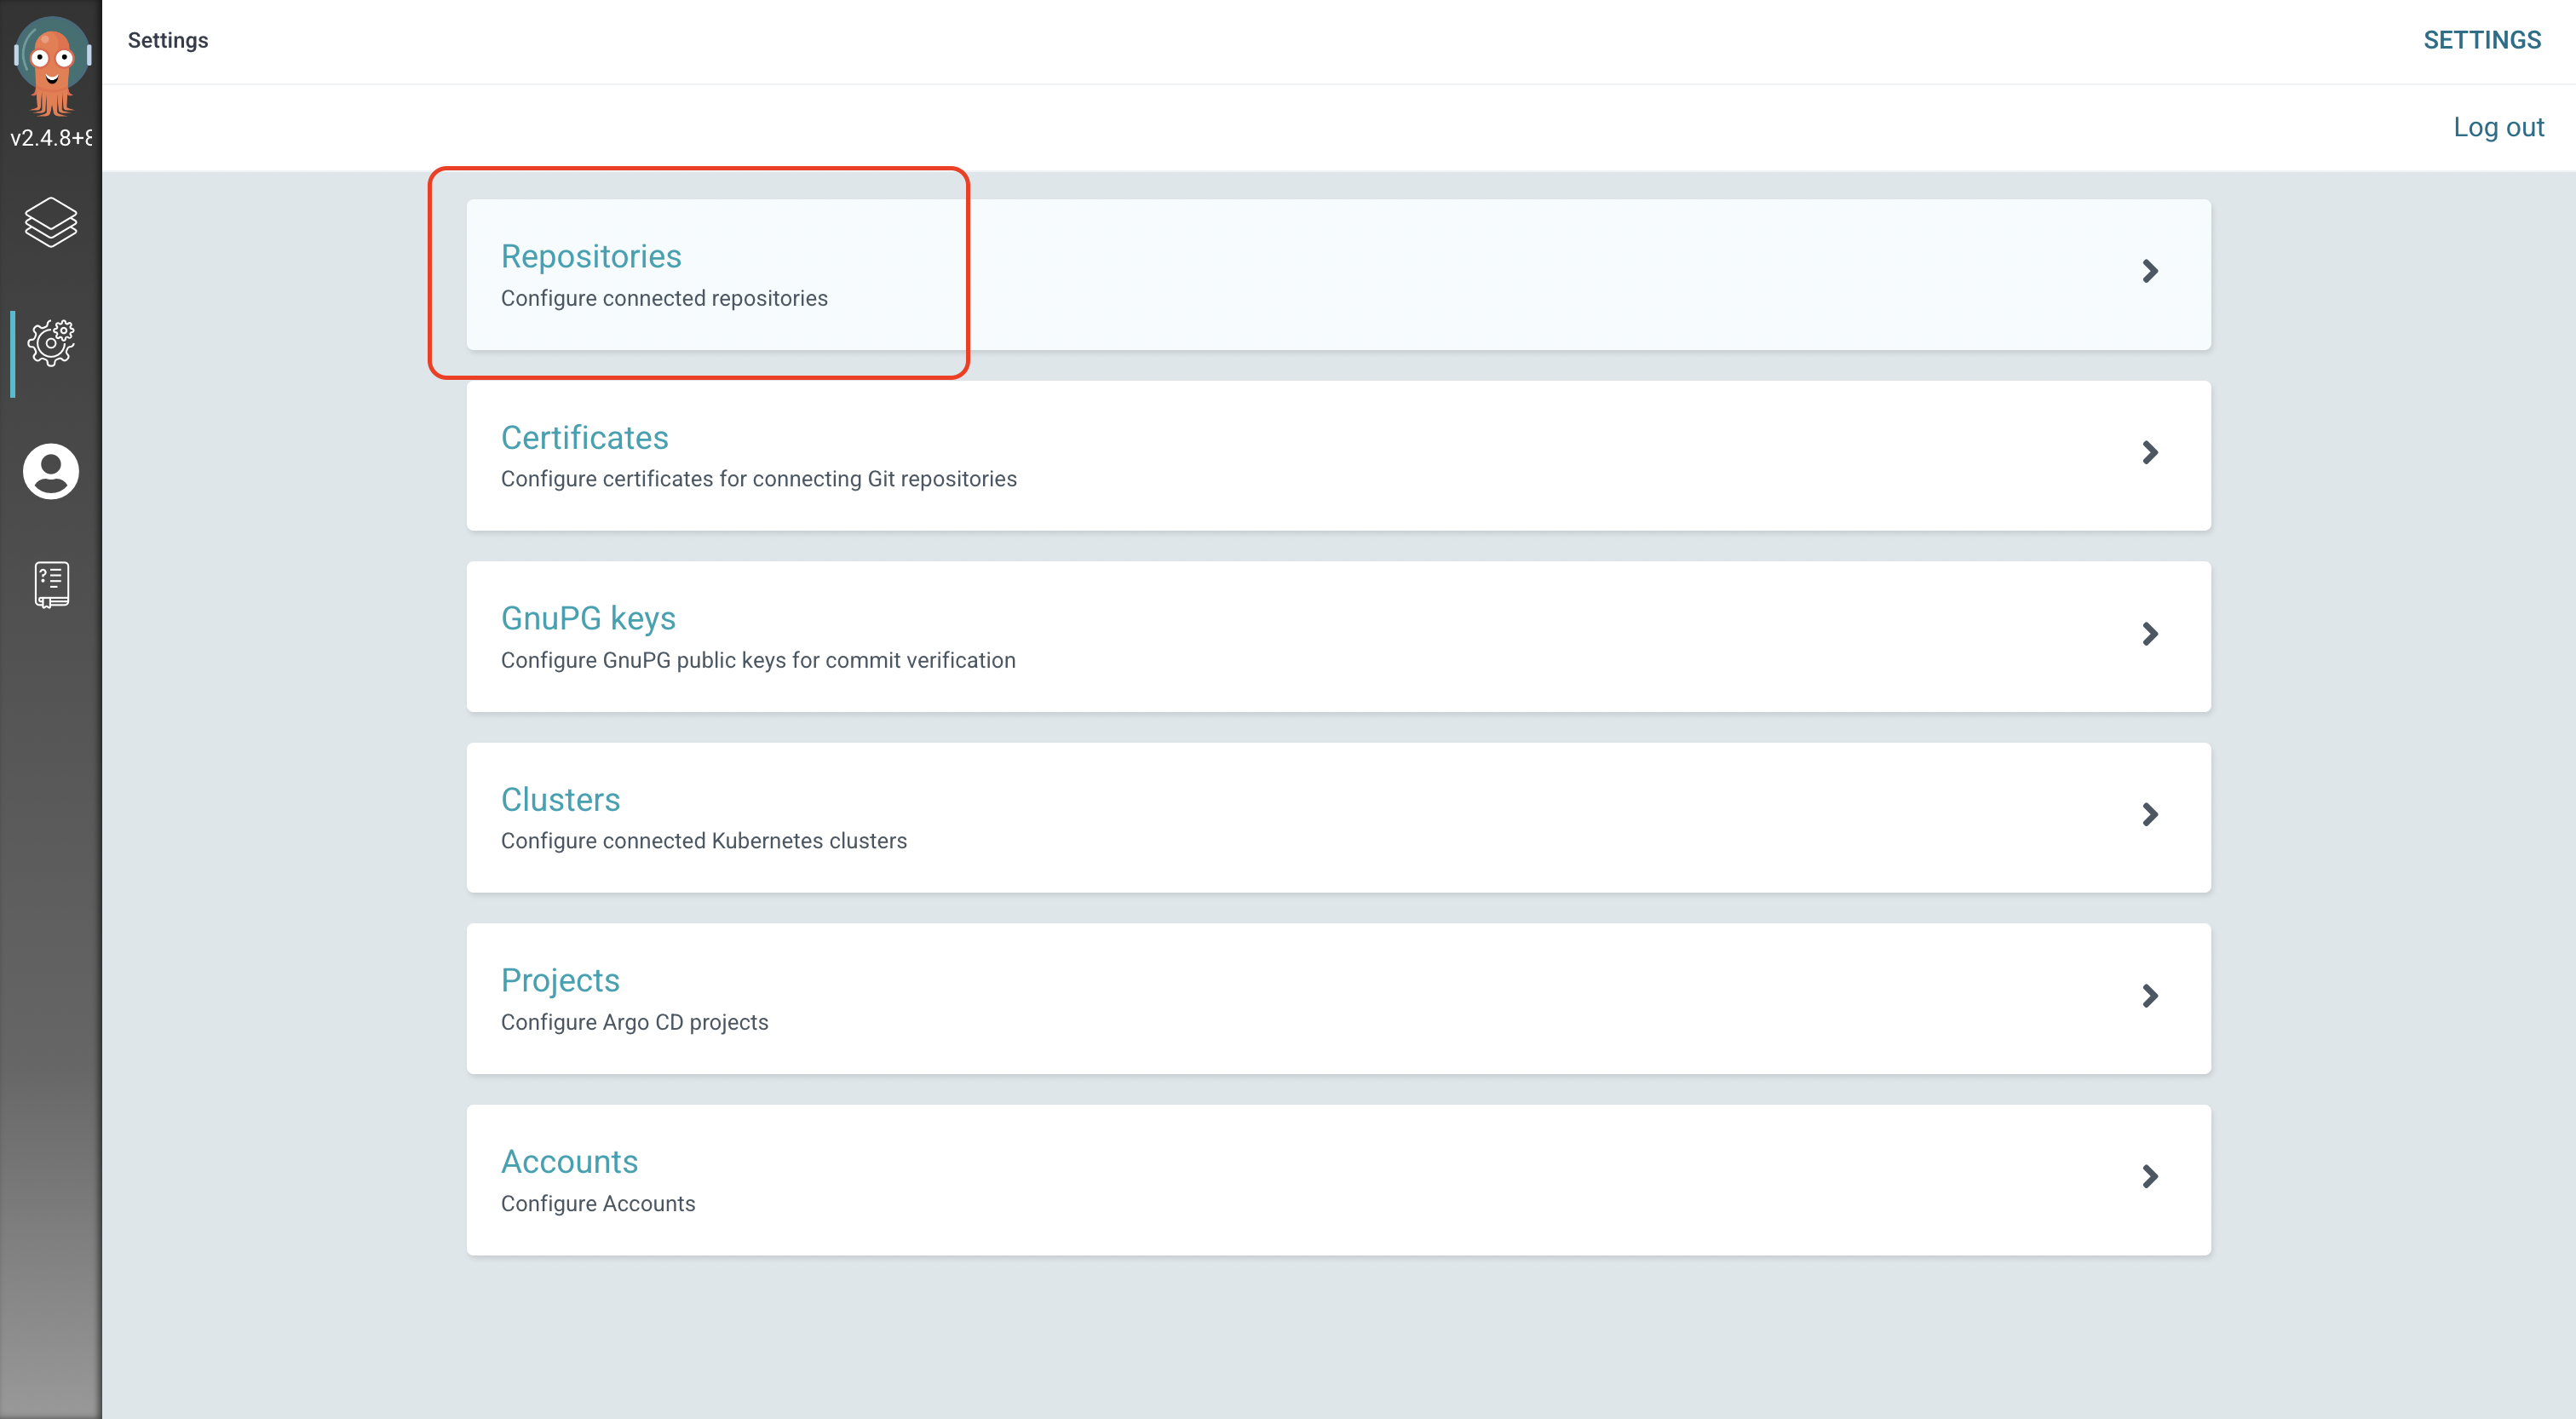
Task: Click the version text v2.4.8 in sidebar
Action: click(x=51, y=138)
